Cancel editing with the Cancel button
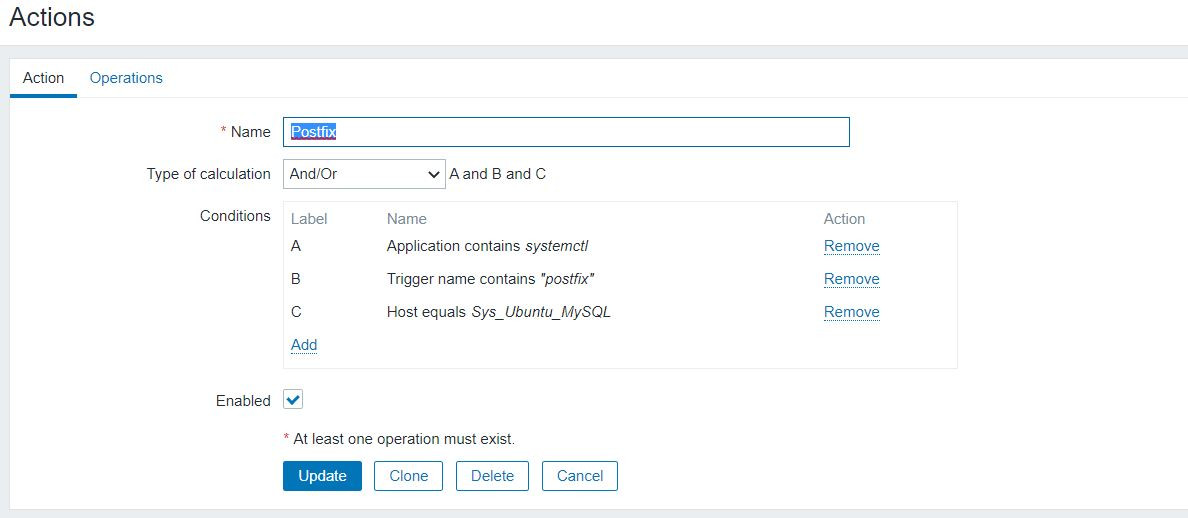Image resolution: width=1188 pixels, height=518 pixels. [580, 476]
